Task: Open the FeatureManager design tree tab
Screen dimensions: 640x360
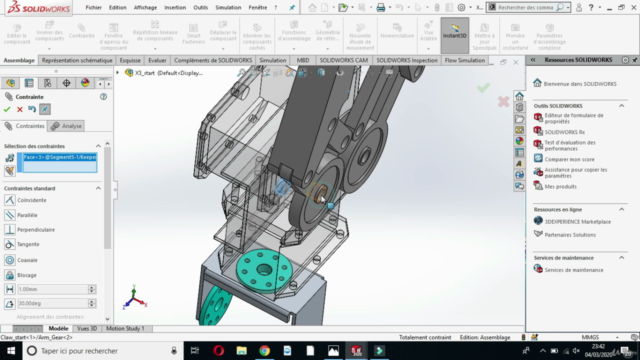Action: pos(10,83)
